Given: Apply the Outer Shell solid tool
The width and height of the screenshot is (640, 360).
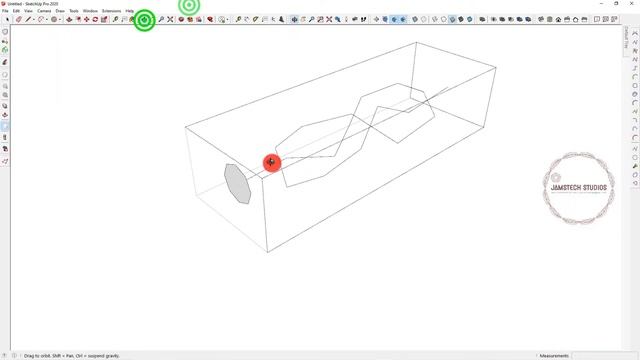Looking at the screenshot, I should pos(482,19).
